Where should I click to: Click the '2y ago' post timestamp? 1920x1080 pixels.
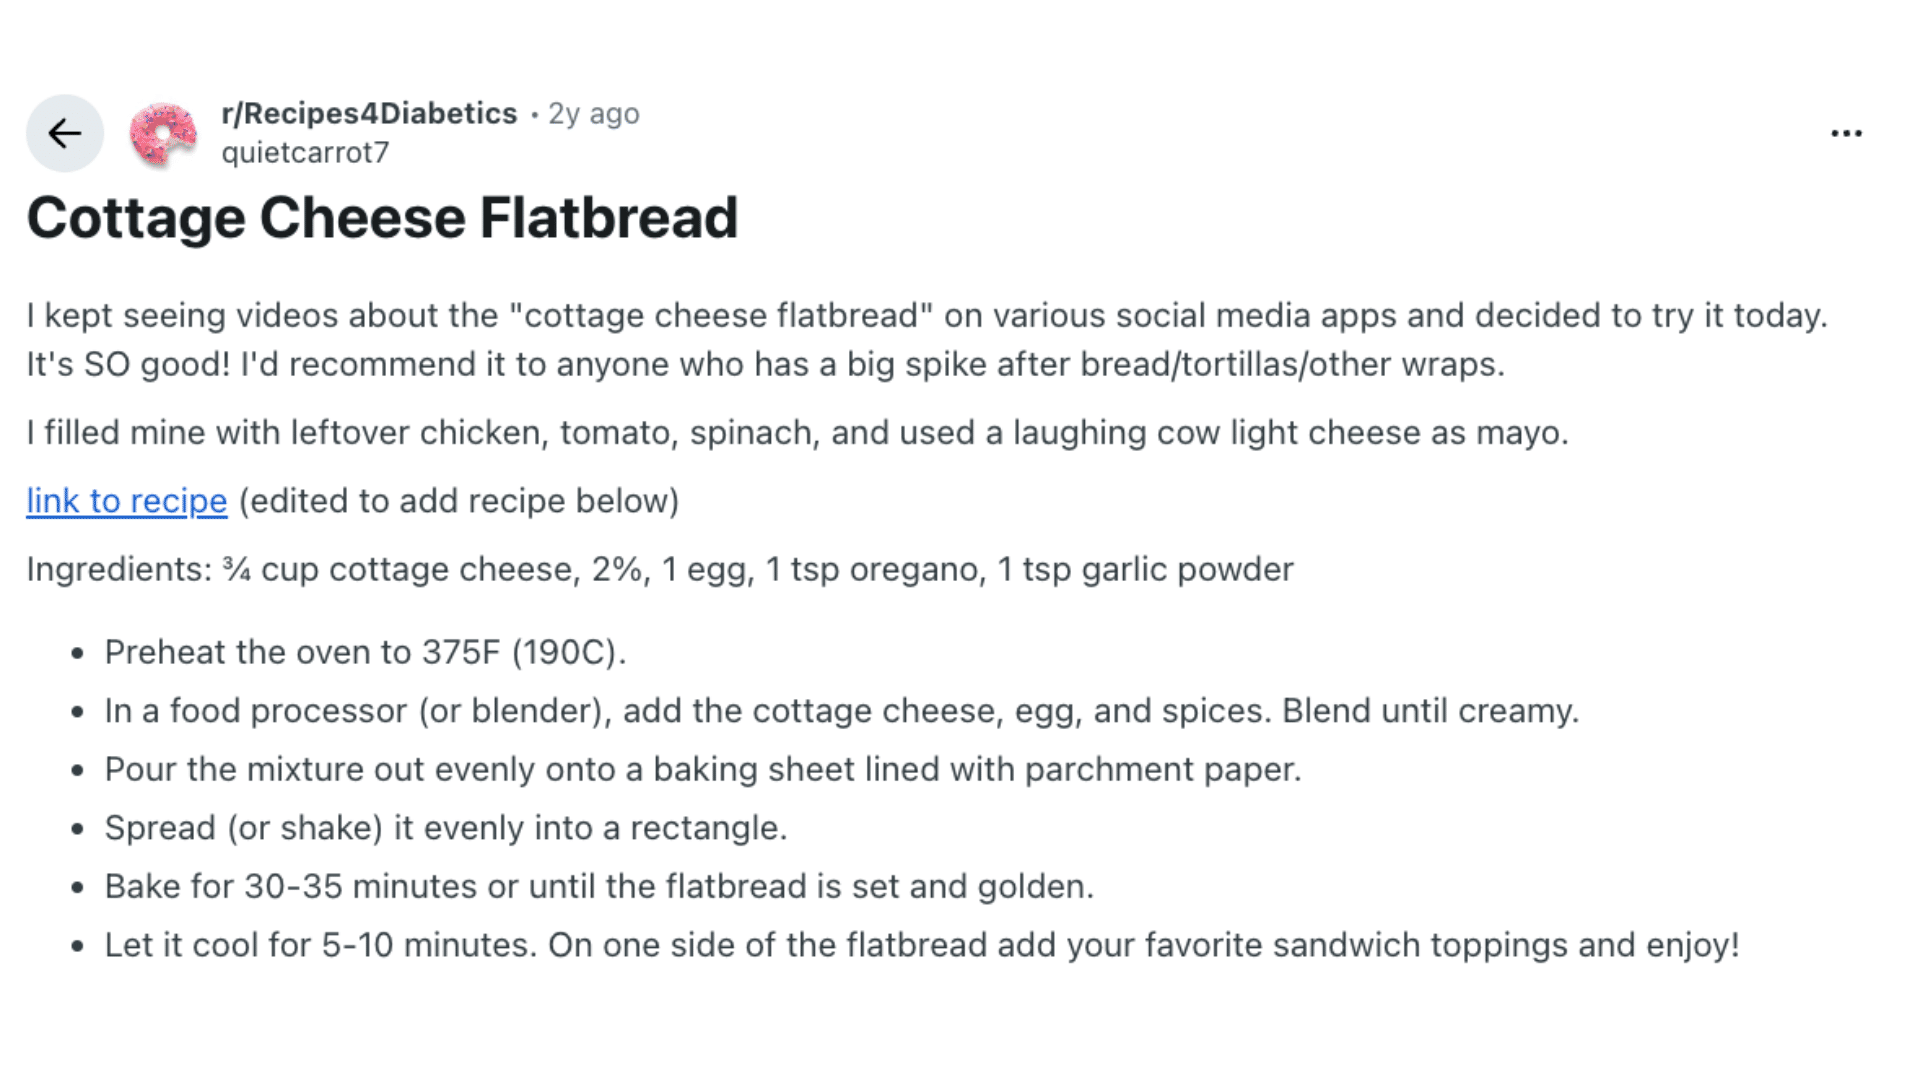point(593,114)
